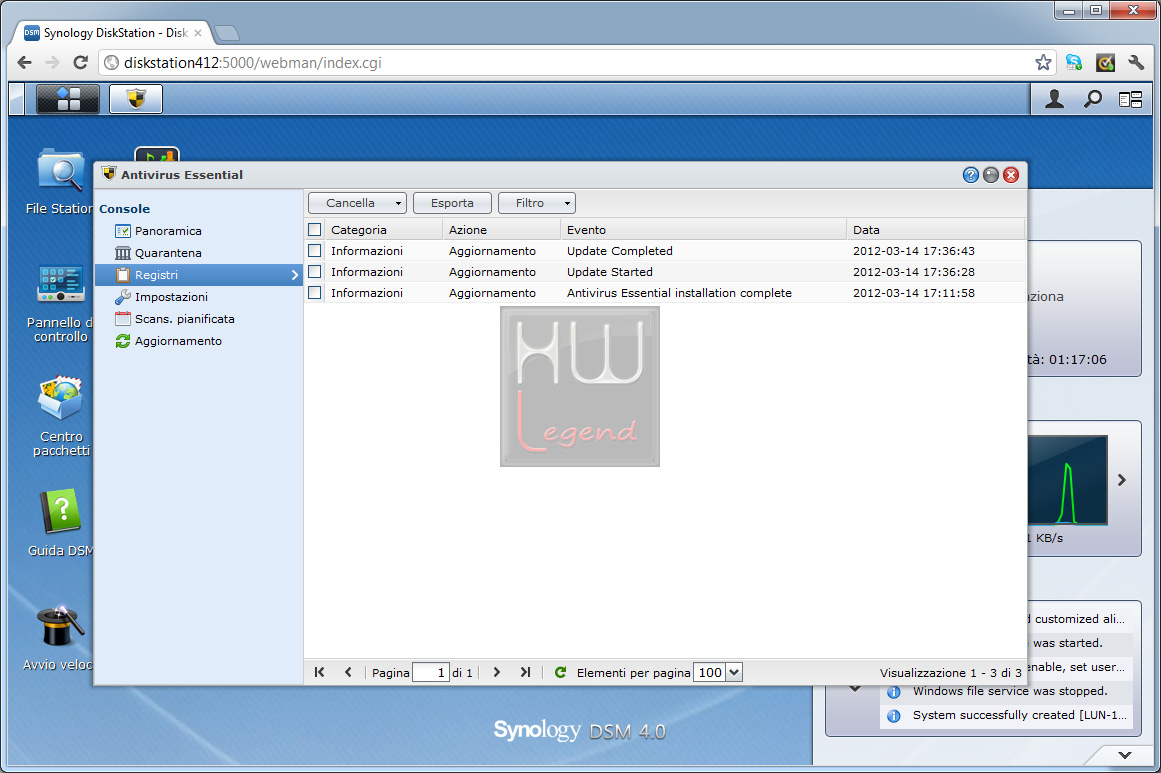
Task: Sort by the Evento column header
Action: [703, 230]
